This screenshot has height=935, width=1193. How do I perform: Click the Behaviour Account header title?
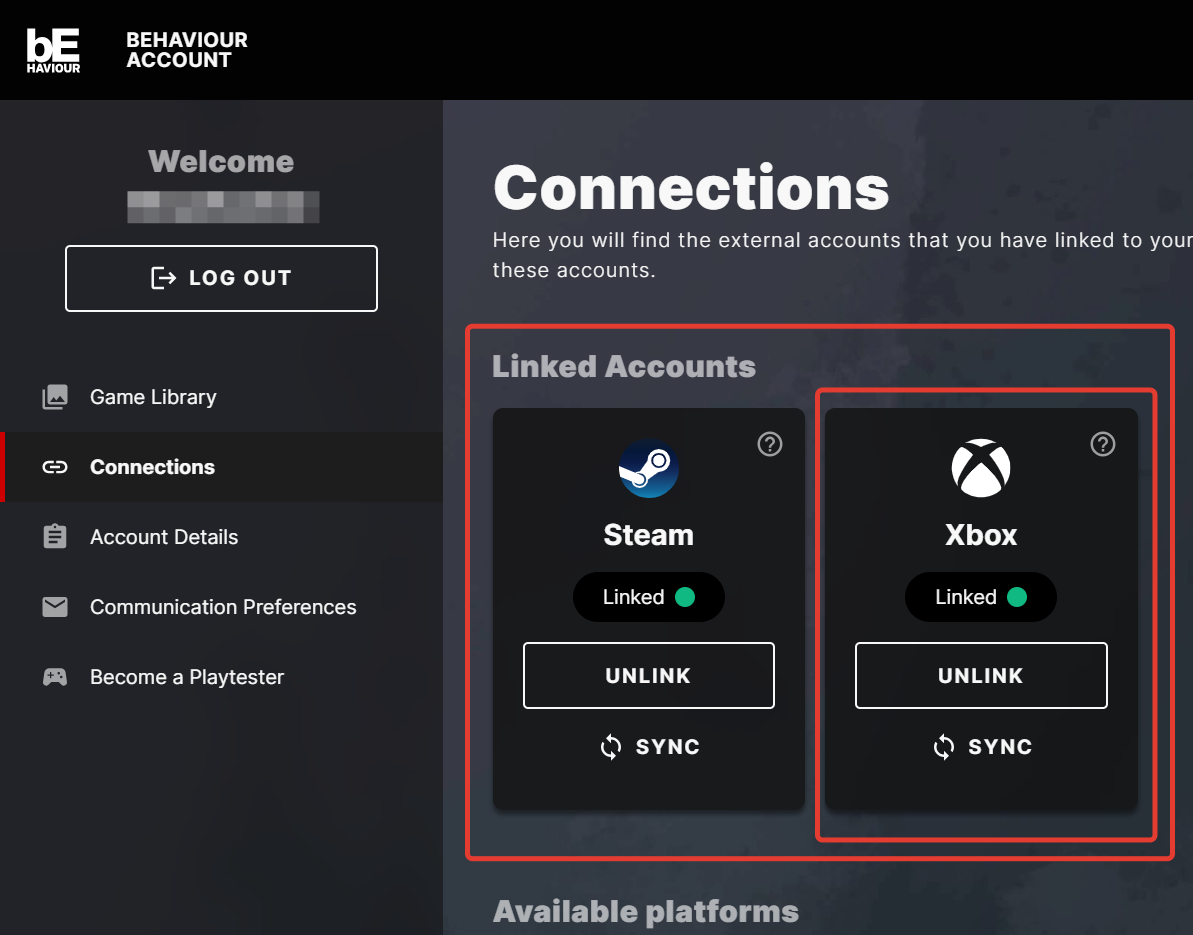[186, 50]
